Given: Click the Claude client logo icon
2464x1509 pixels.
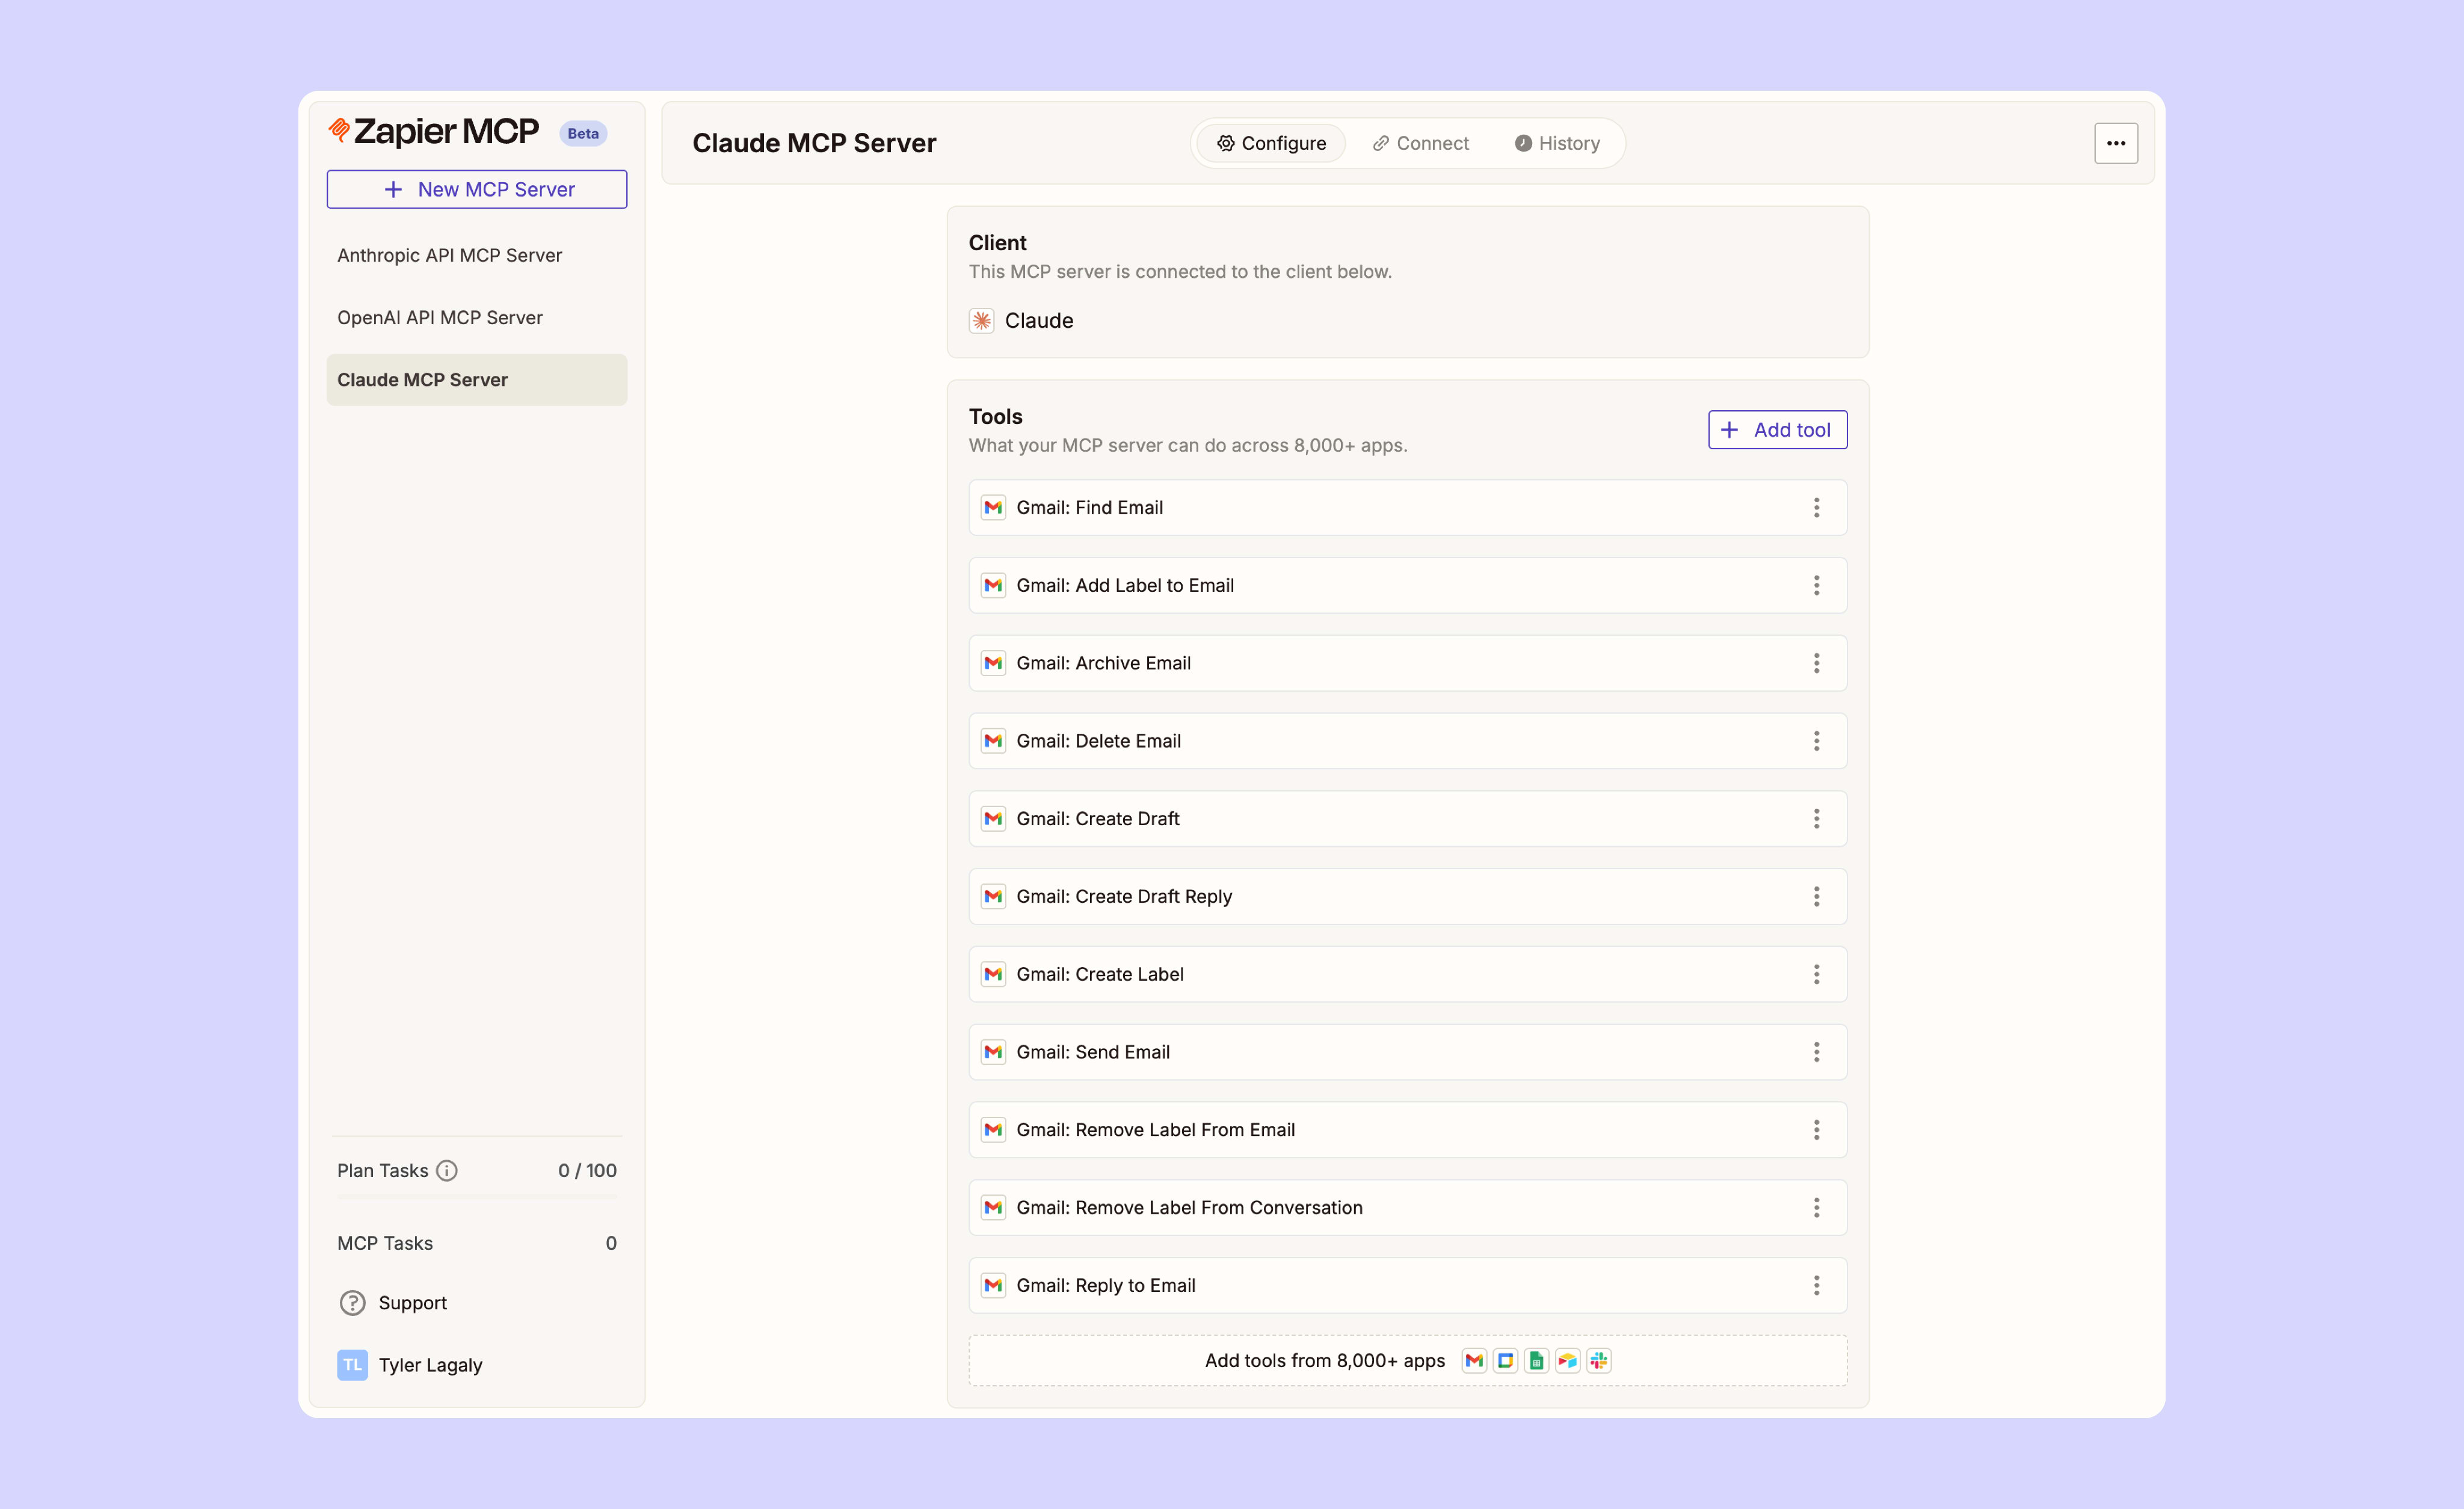Looking at the screenshot, I should (981, 321).
